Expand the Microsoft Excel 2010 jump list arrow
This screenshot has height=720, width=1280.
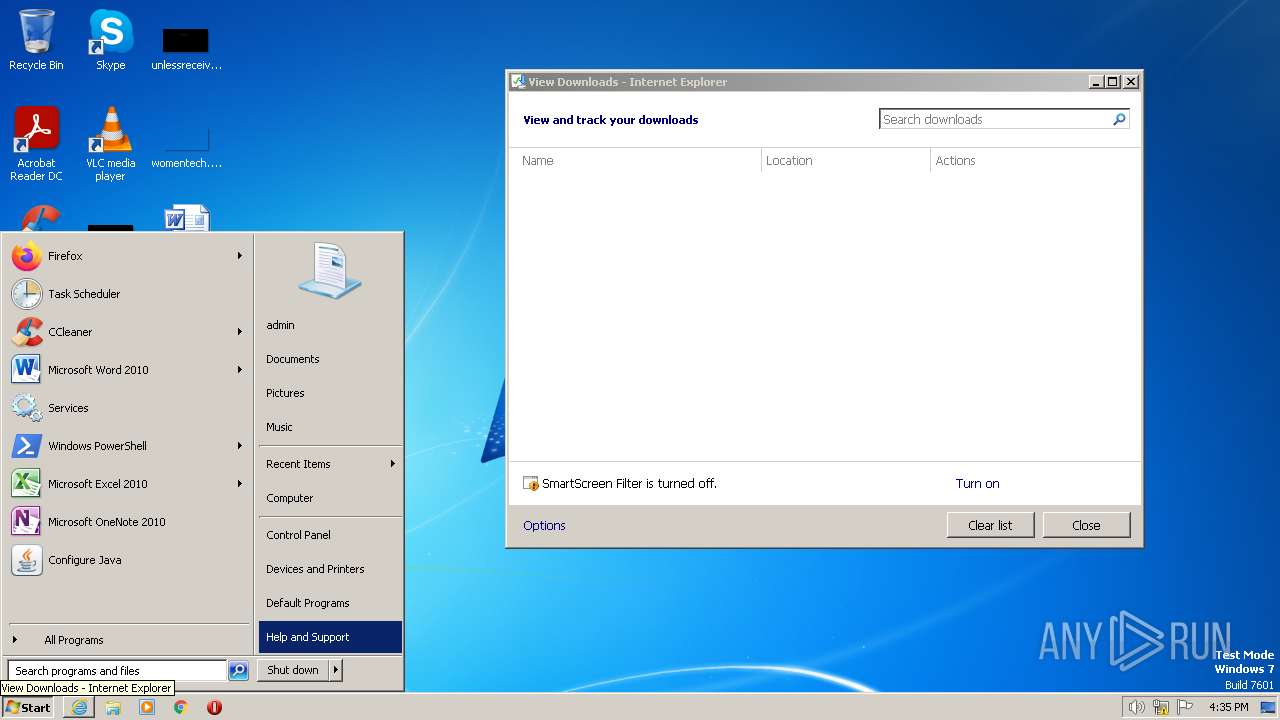coord(240,484)
